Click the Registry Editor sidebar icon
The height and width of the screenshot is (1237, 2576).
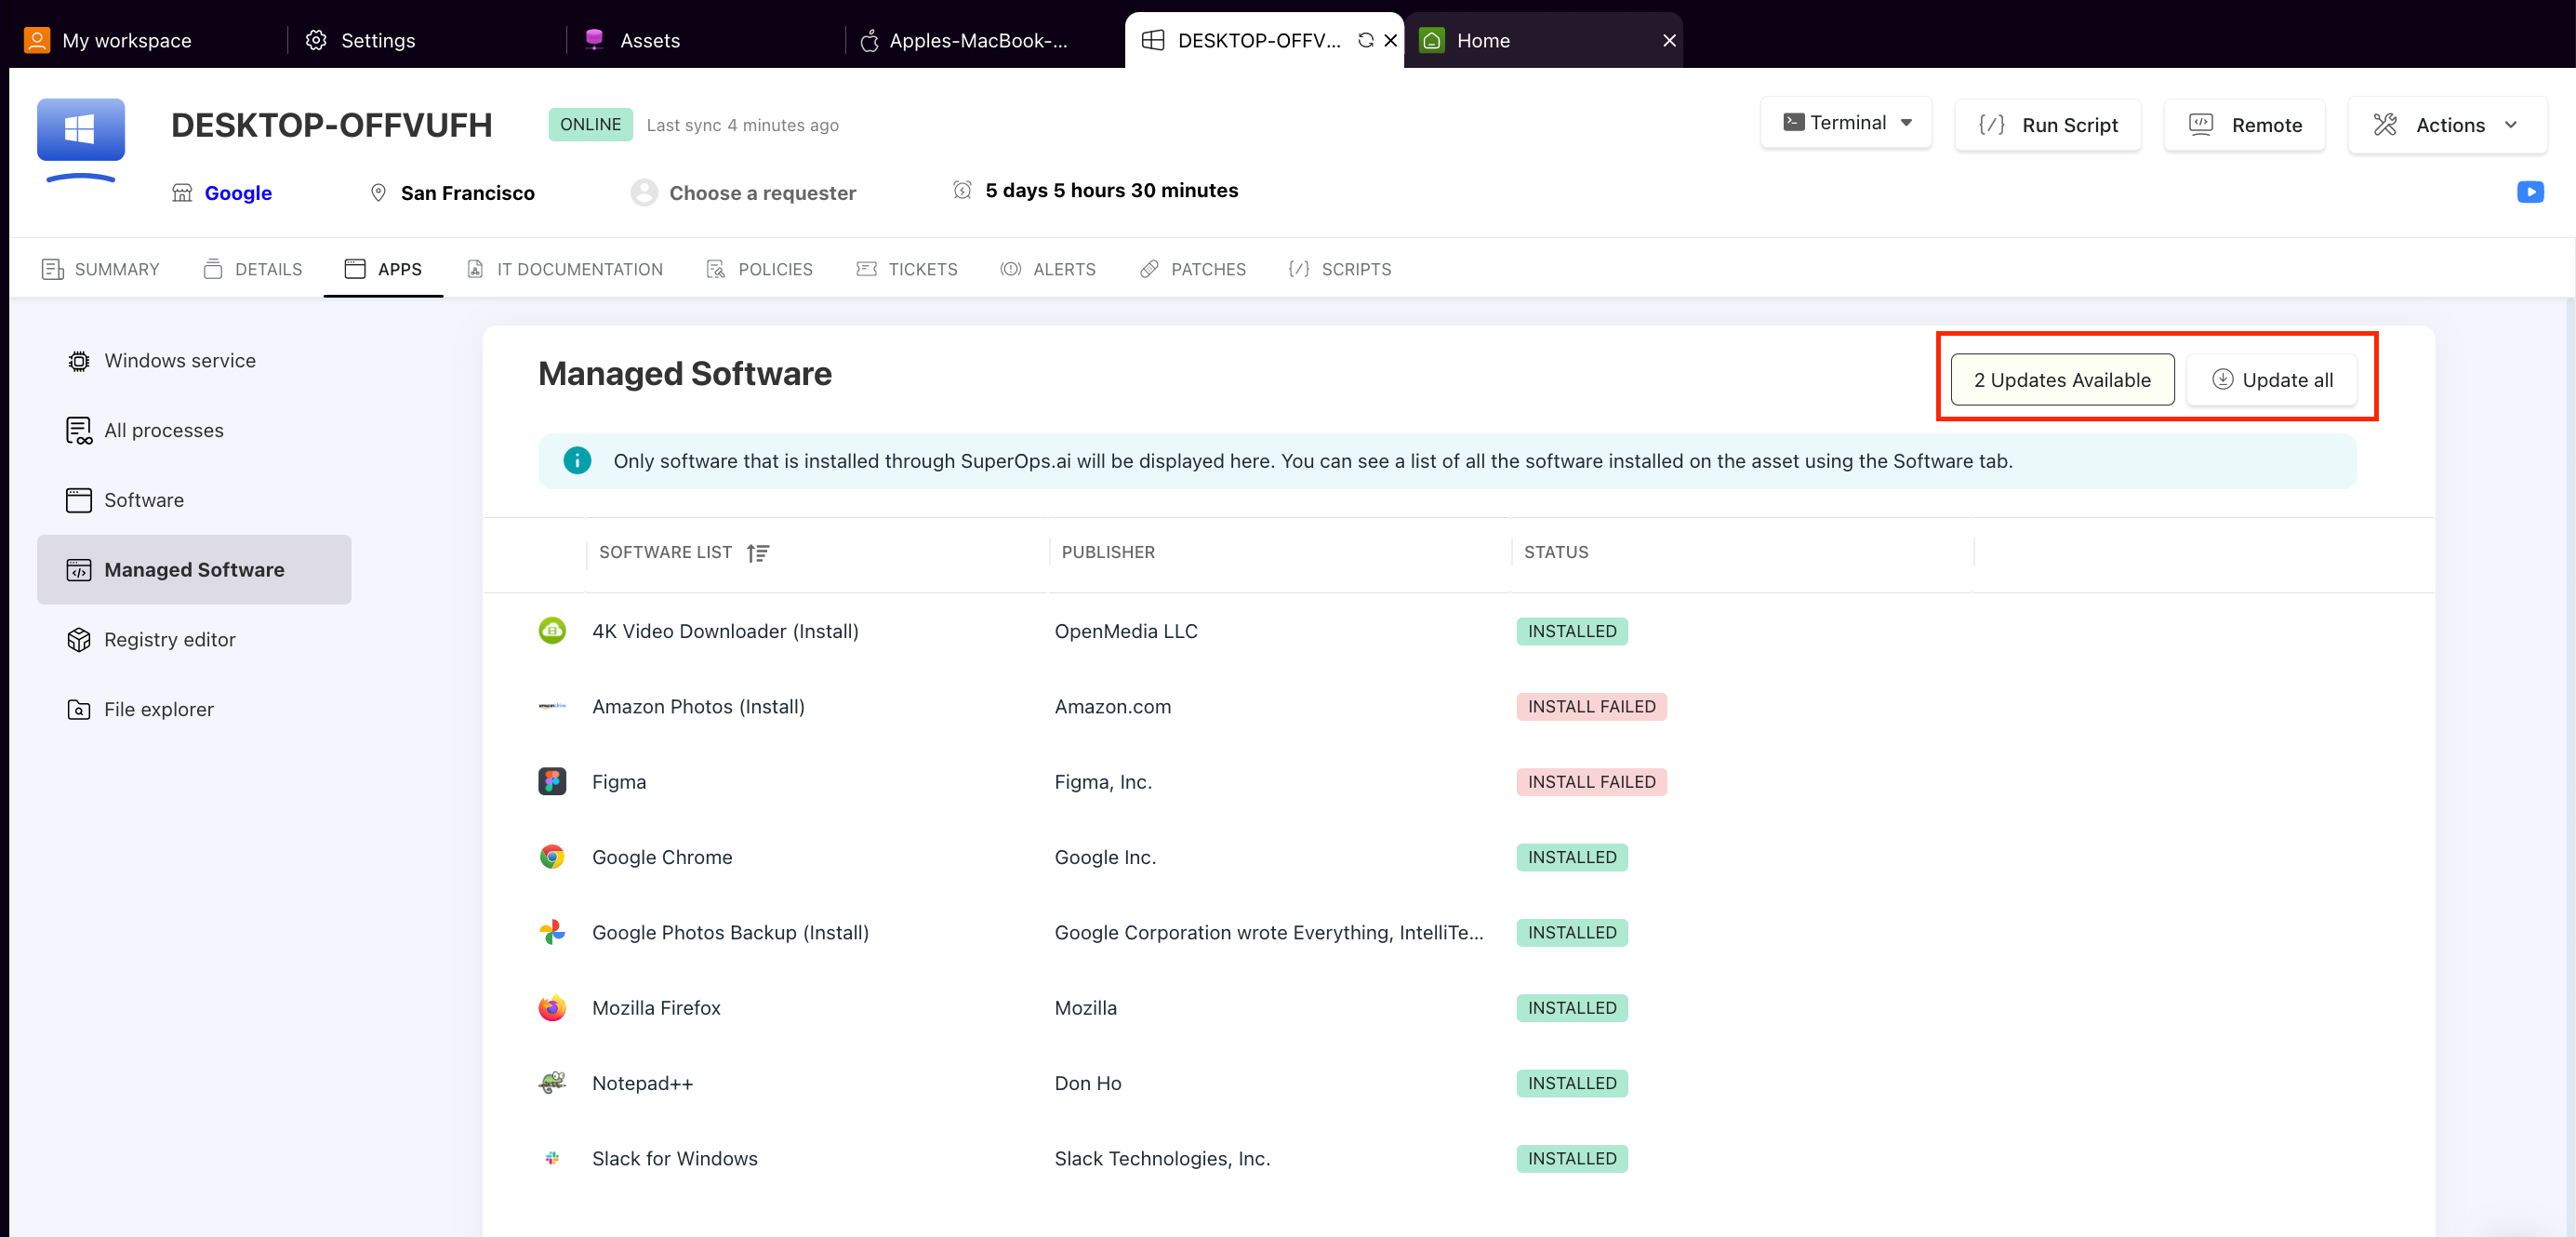click(77, 639)
